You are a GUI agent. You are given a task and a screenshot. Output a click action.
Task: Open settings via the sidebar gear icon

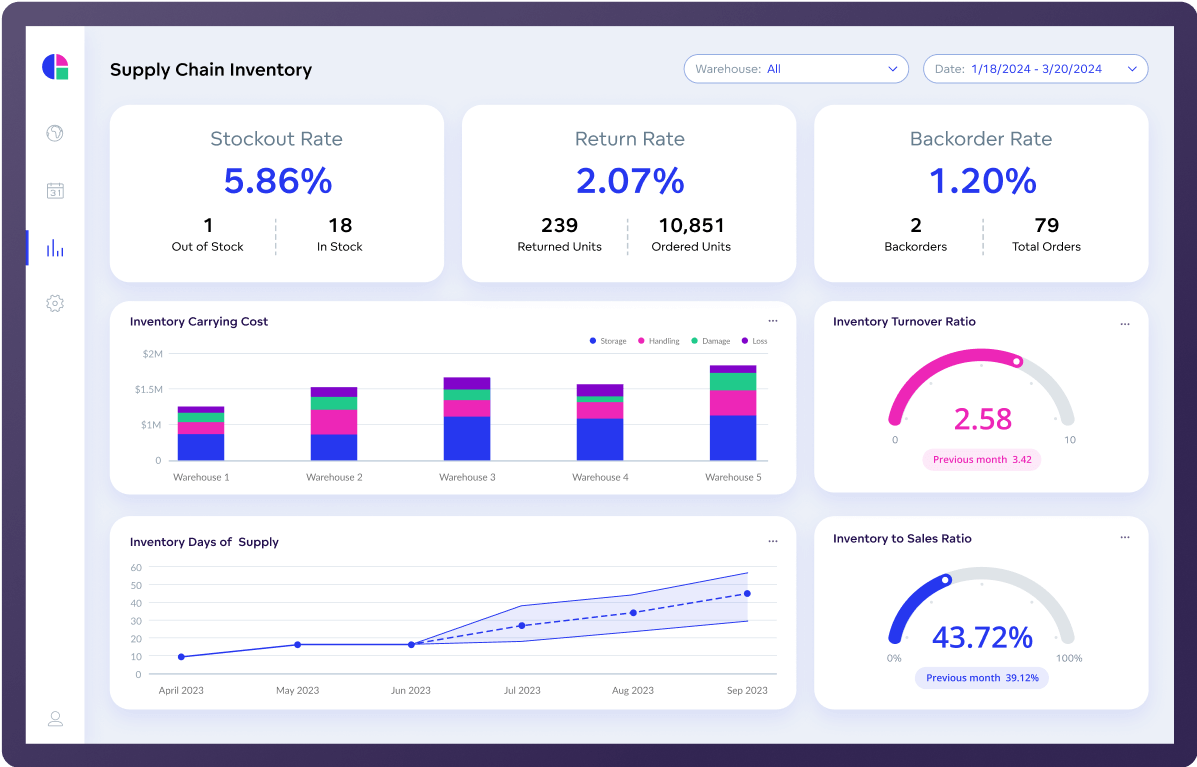click(55, 303)
